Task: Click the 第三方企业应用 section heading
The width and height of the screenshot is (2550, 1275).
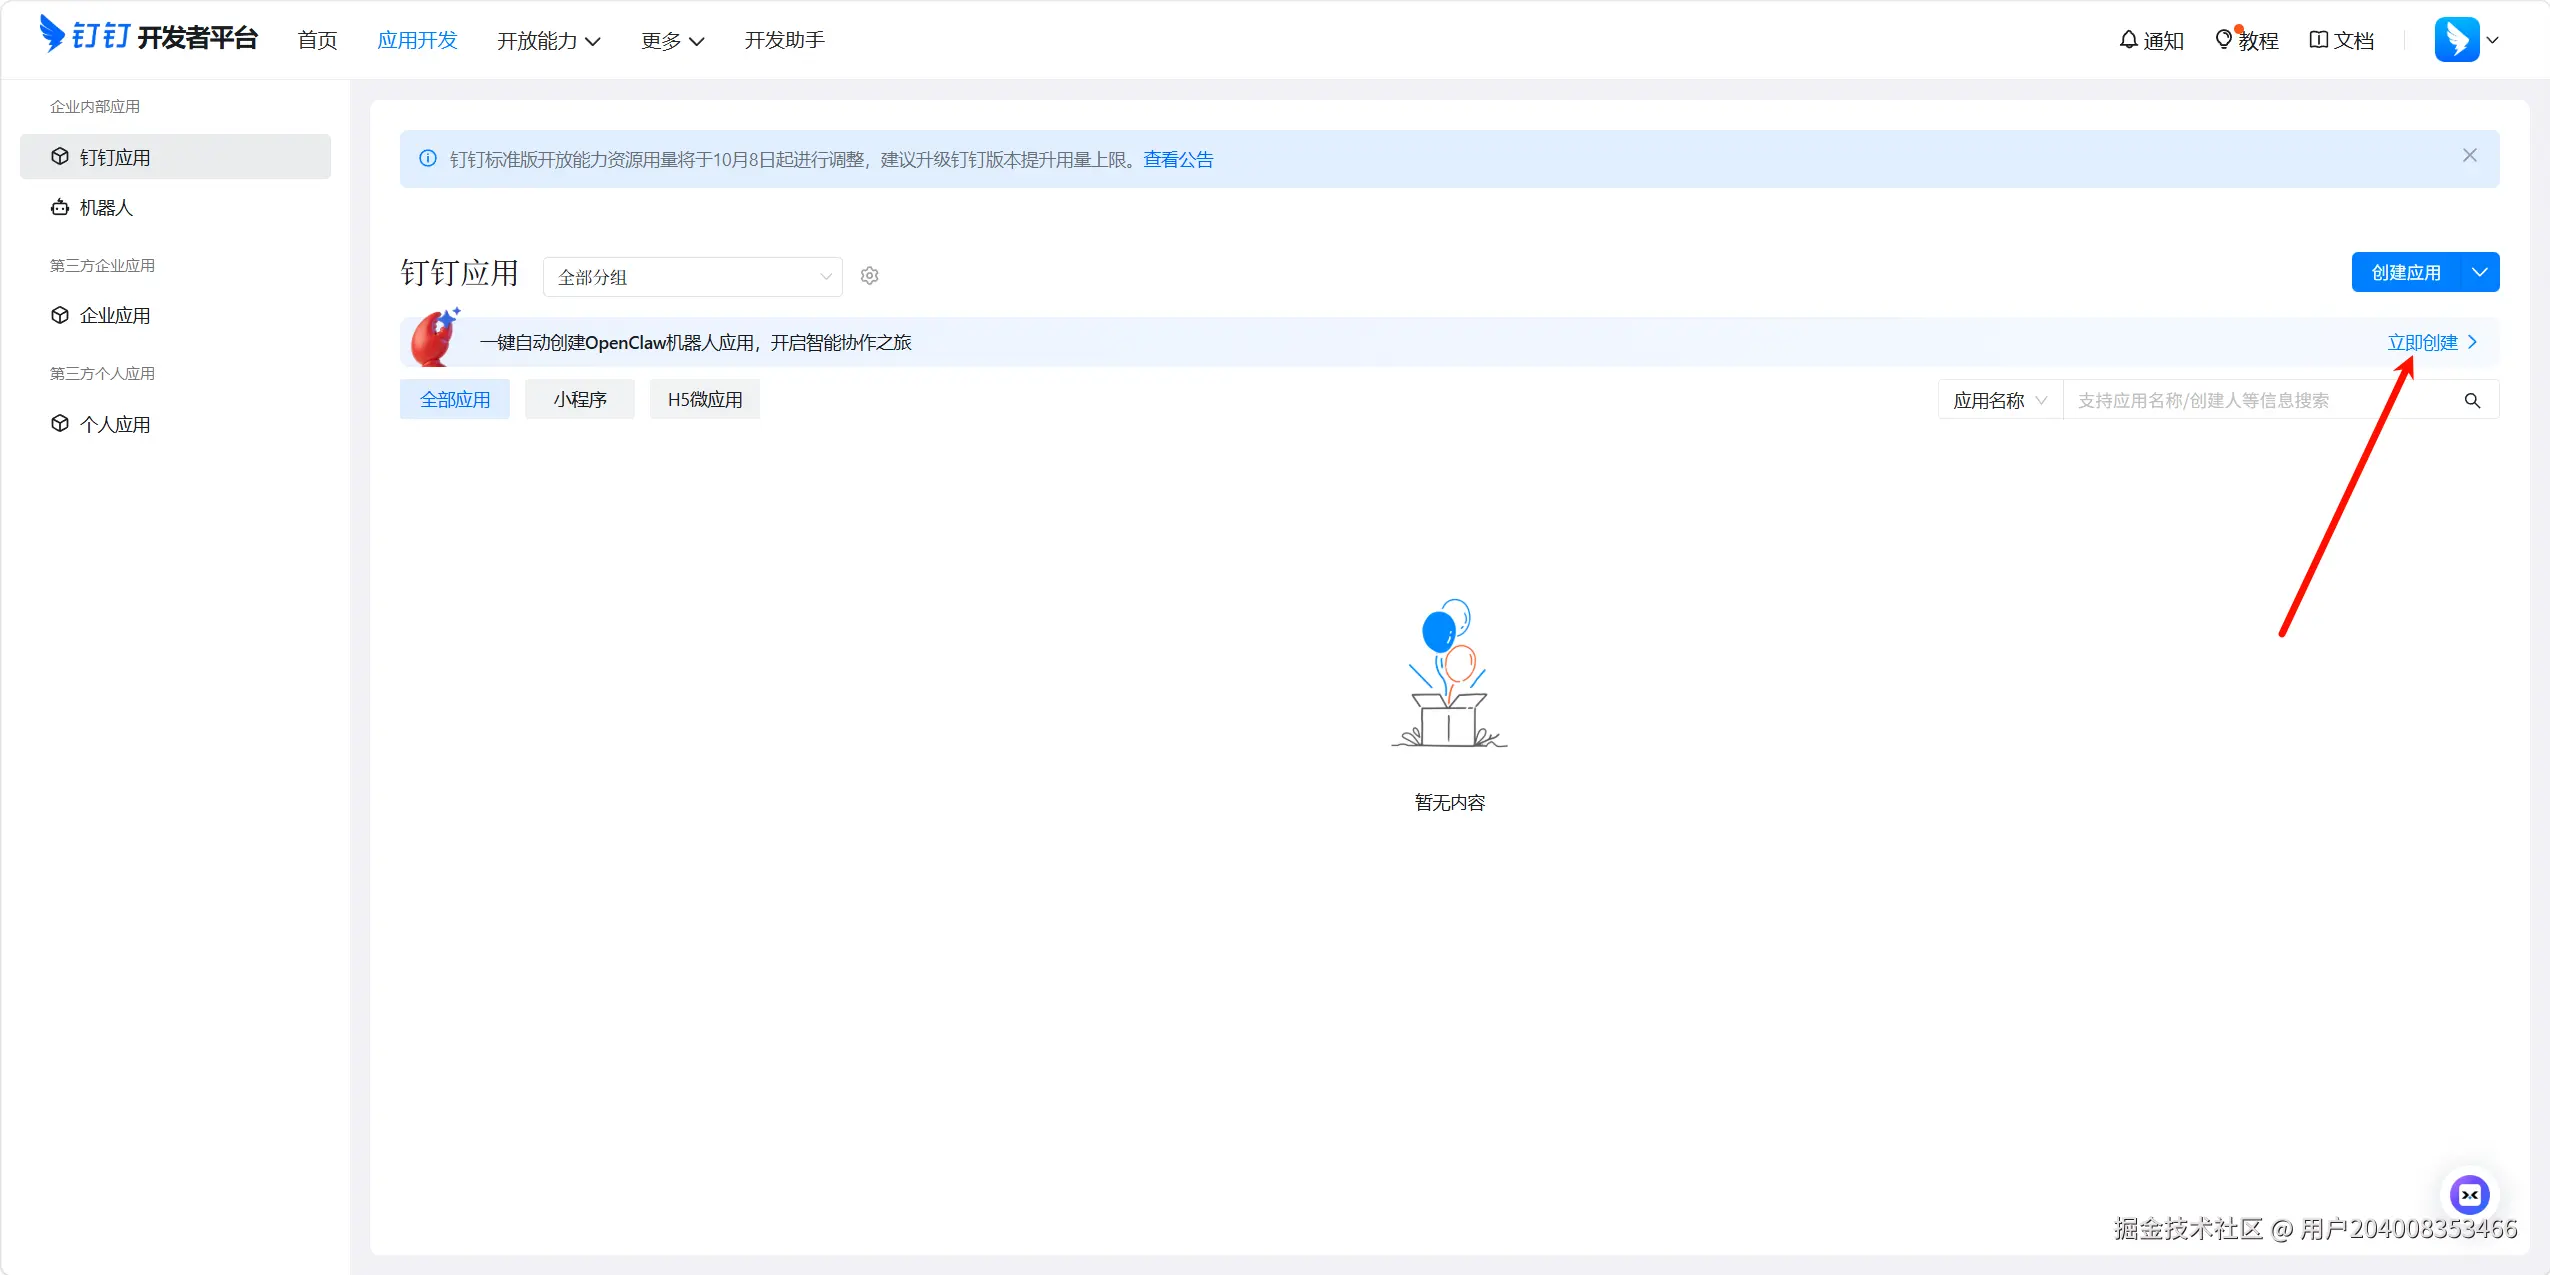Action: (x=102, y=266)
